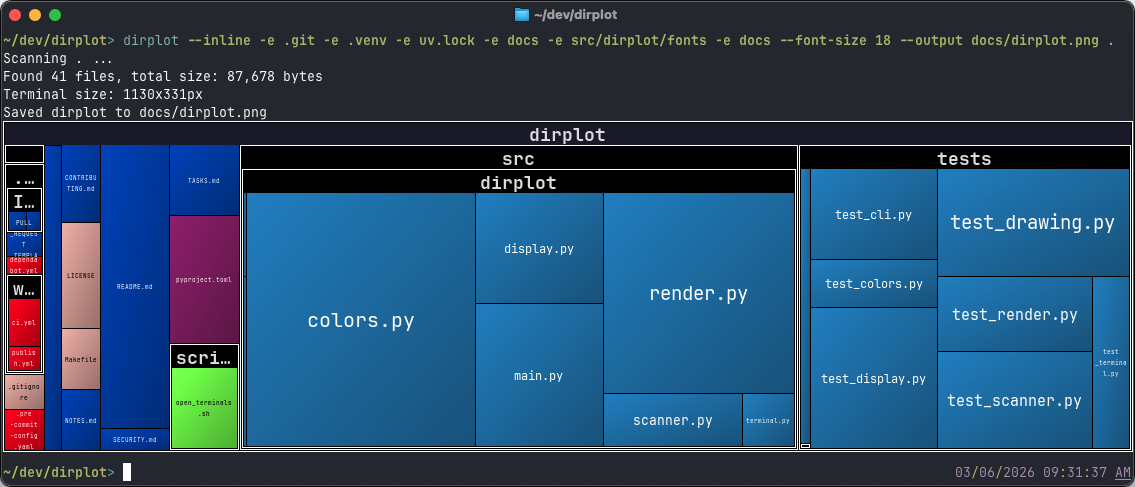
Task: Click the .gitignore tile
Action: pos(24,392)
